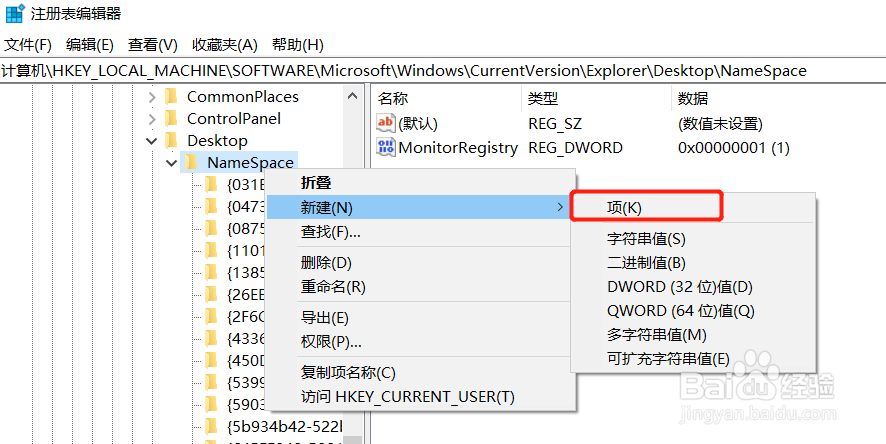
Task: Click folder icon of {5b934b42-522 subkey
Action: tap(211, 426)
